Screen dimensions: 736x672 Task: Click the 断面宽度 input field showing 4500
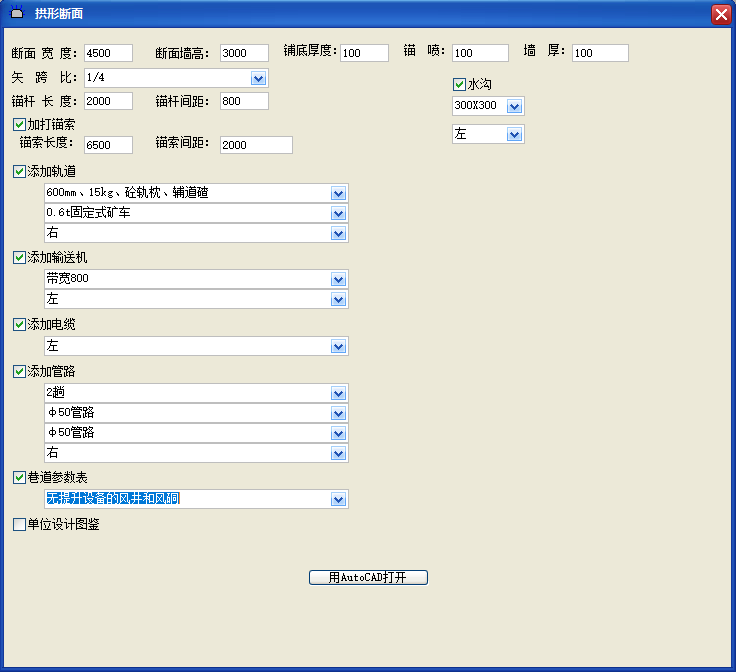pyautogui.click(x=108, y=53)
